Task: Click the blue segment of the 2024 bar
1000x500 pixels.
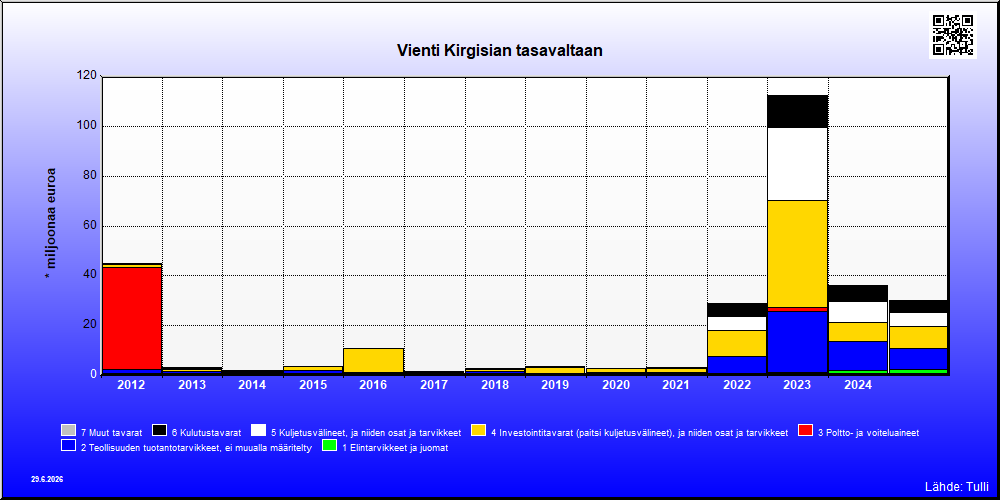Action: coord(858,356)
